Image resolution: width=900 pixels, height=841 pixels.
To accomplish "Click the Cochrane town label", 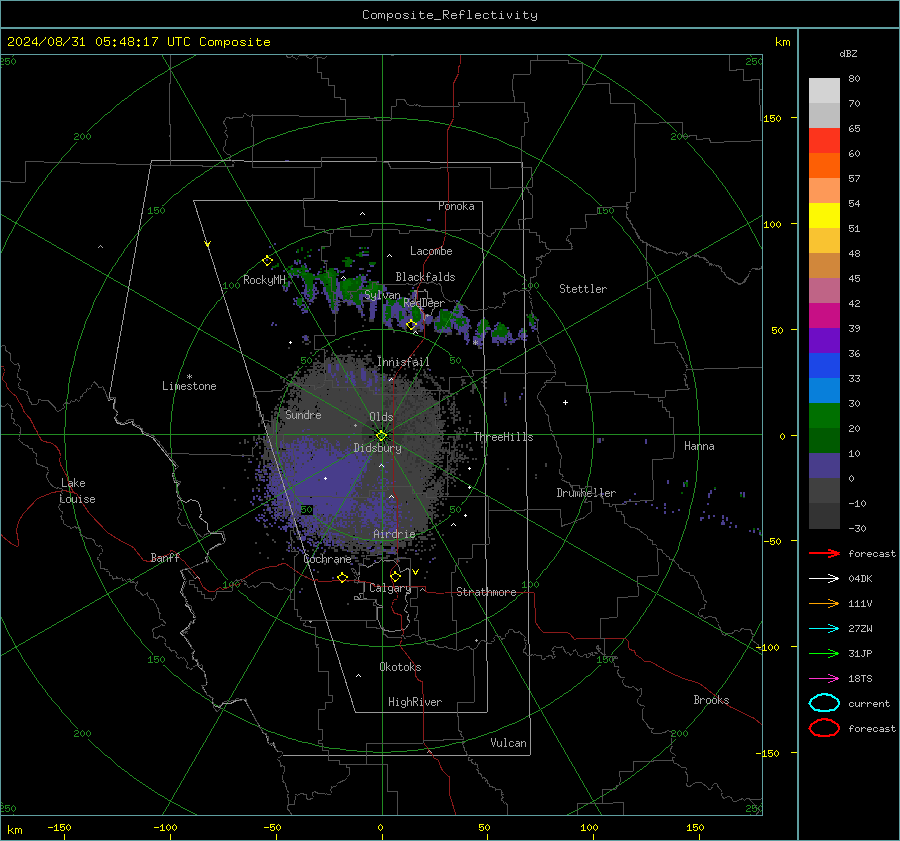I will click(x=328, y=559).
